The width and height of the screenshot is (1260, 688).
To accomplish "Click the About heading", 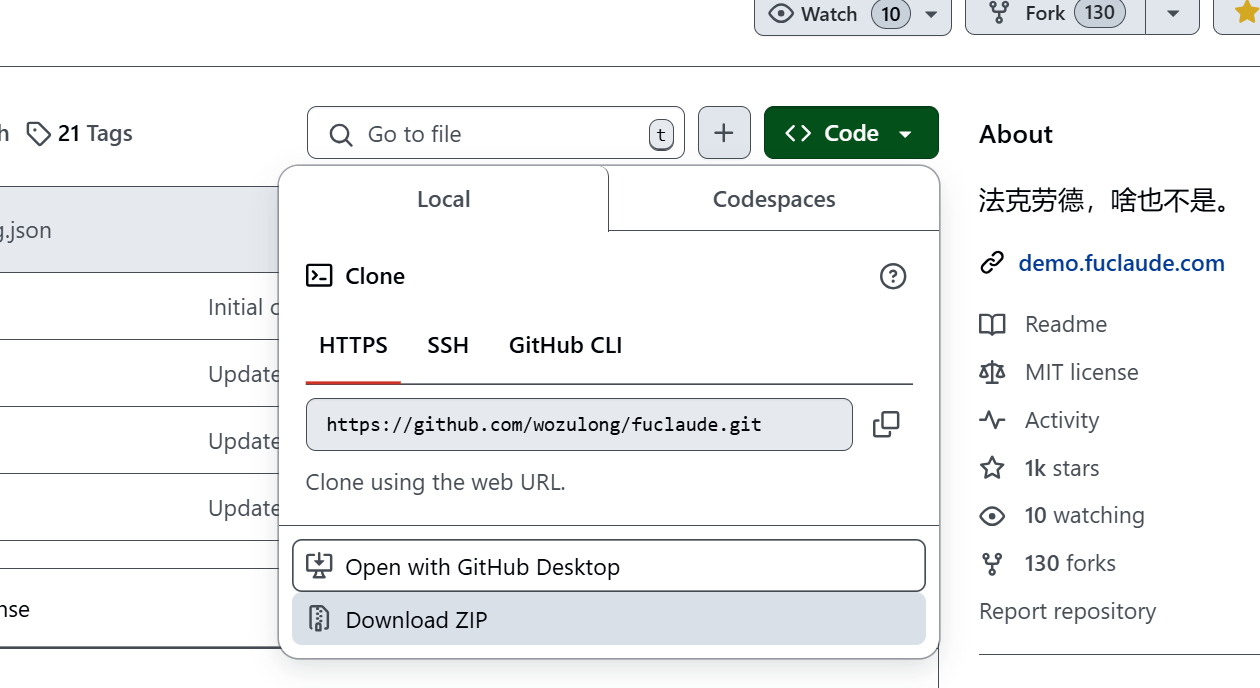I will click(x=1016, y=134).
